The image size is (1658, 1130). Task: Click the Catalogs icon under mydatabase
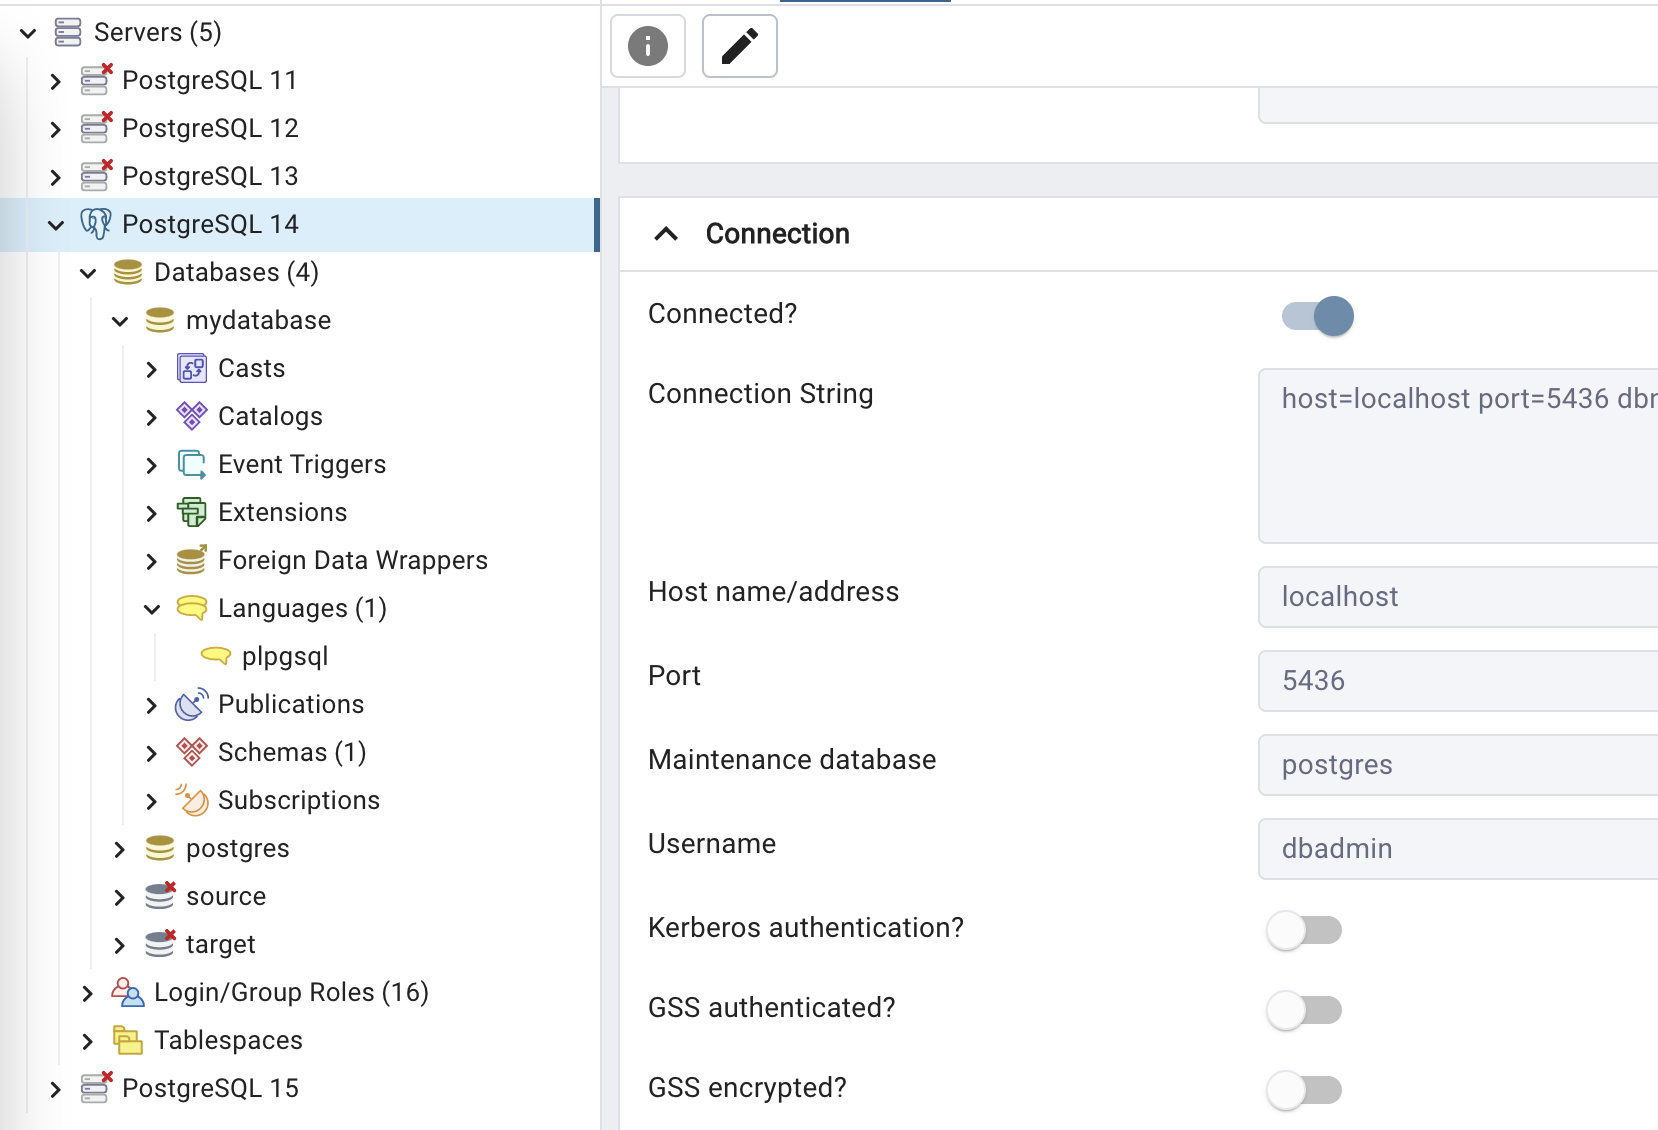pos(190,416)
